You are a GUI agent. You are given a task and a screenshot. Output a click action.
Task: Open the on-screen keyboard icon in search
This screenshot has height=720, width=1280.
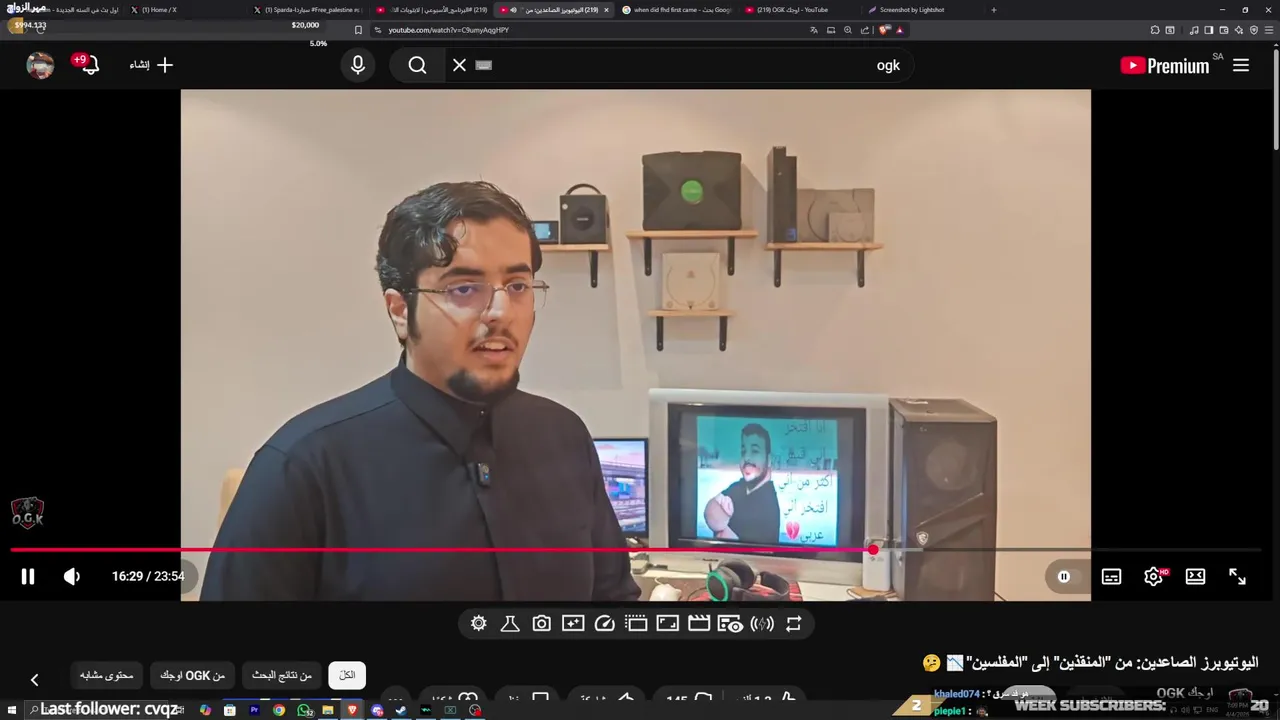point(484,65)
